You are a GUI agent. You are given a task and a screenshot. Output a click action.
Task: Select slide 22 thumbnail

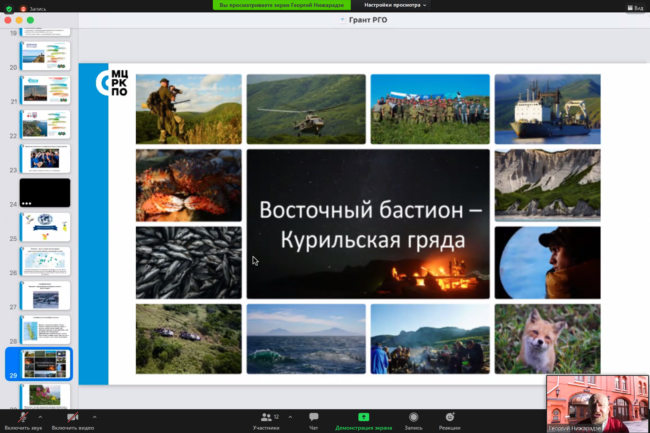click(x=45, y=124)
